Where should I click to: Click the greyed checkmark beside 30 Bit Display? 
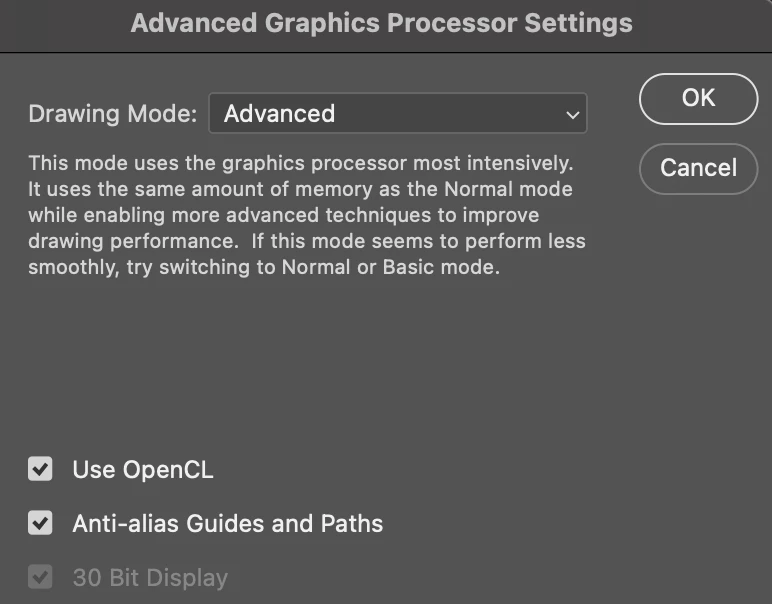pyautogui.click(x=40, y=577)
